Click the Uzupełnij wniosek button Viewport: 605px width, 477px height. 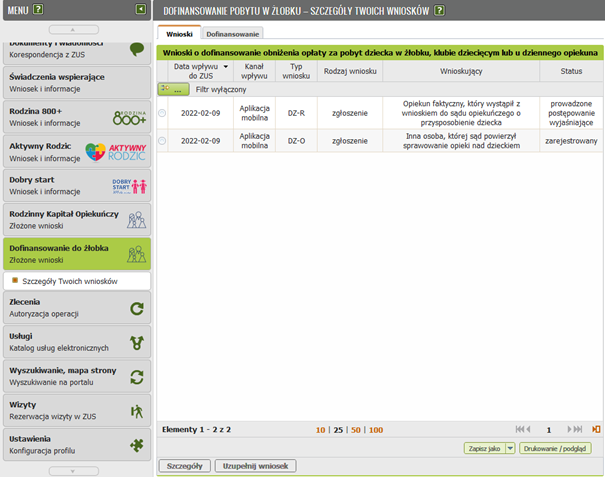pos(255,466)
